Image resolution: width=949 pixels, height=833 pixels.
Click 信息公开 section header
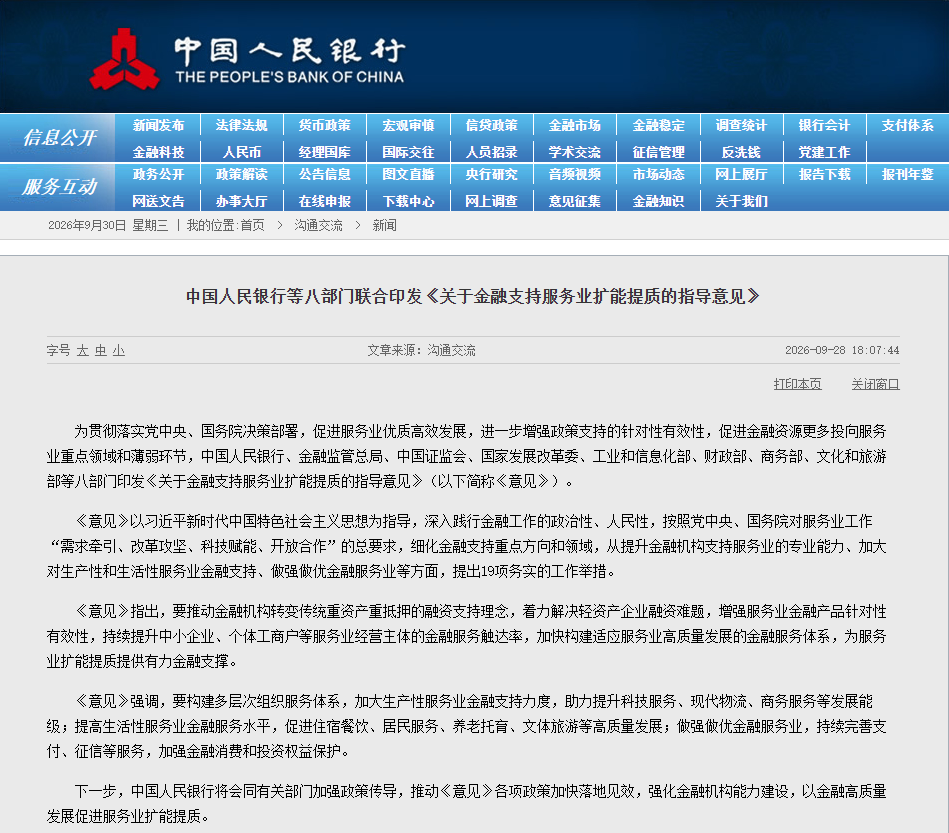[x=59, y=137]
